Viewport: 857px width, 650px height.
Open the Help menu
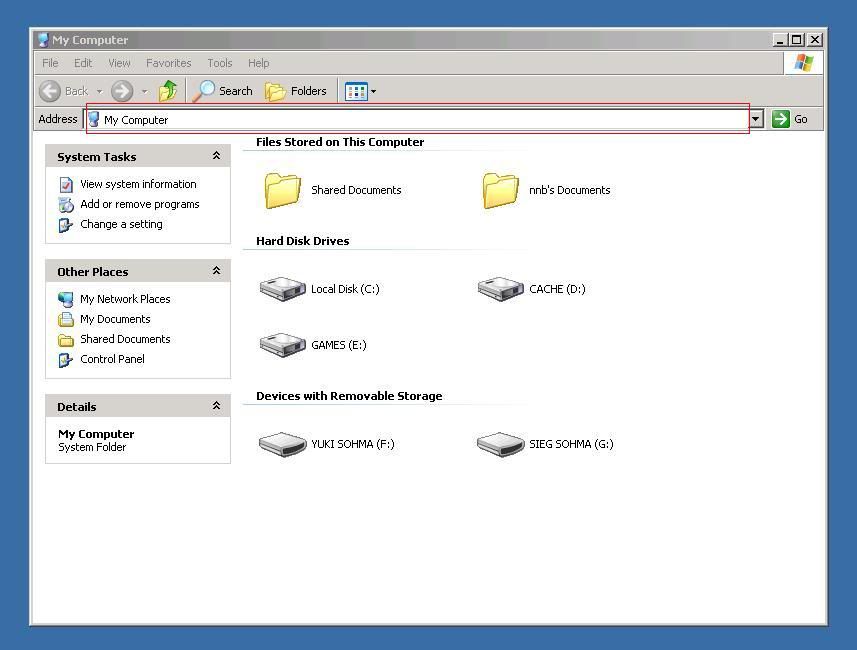click(259, 63)
